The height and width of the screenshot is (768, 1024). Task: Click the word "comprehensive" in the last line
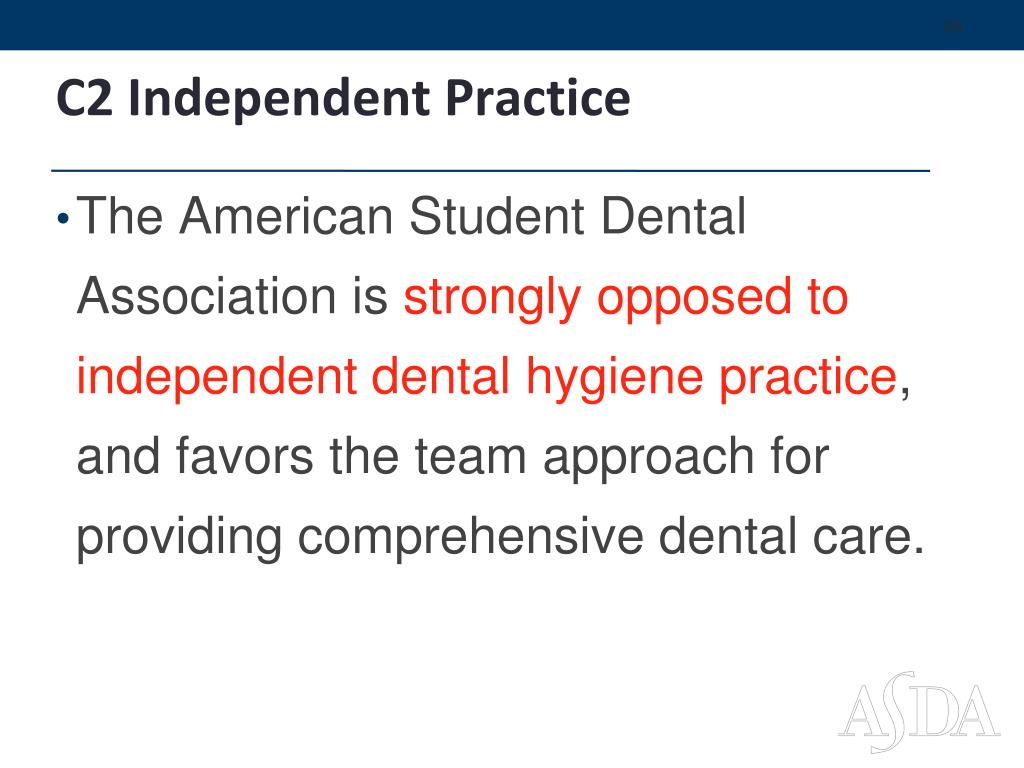point(470,538)
